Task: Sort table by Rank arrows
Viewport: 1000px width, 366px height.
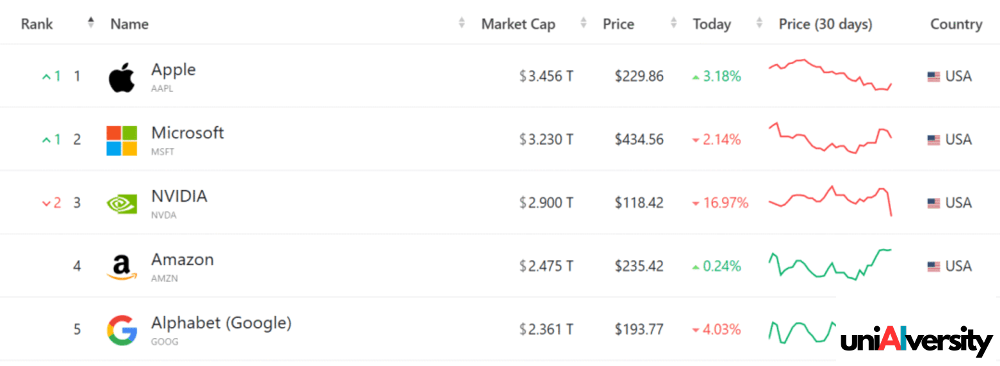Action: click(91, 23)
